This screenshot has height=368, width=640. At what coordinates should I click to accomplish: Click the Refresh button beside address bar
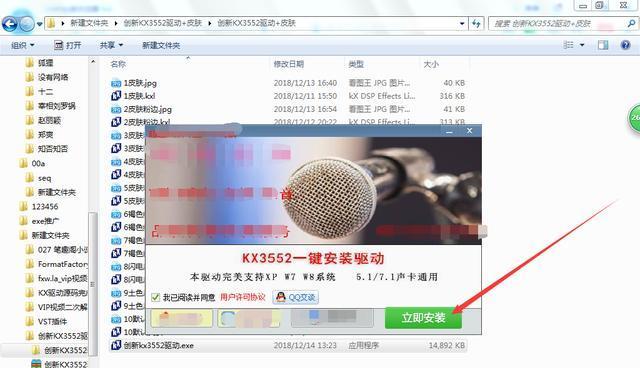[x=476, y=24]
